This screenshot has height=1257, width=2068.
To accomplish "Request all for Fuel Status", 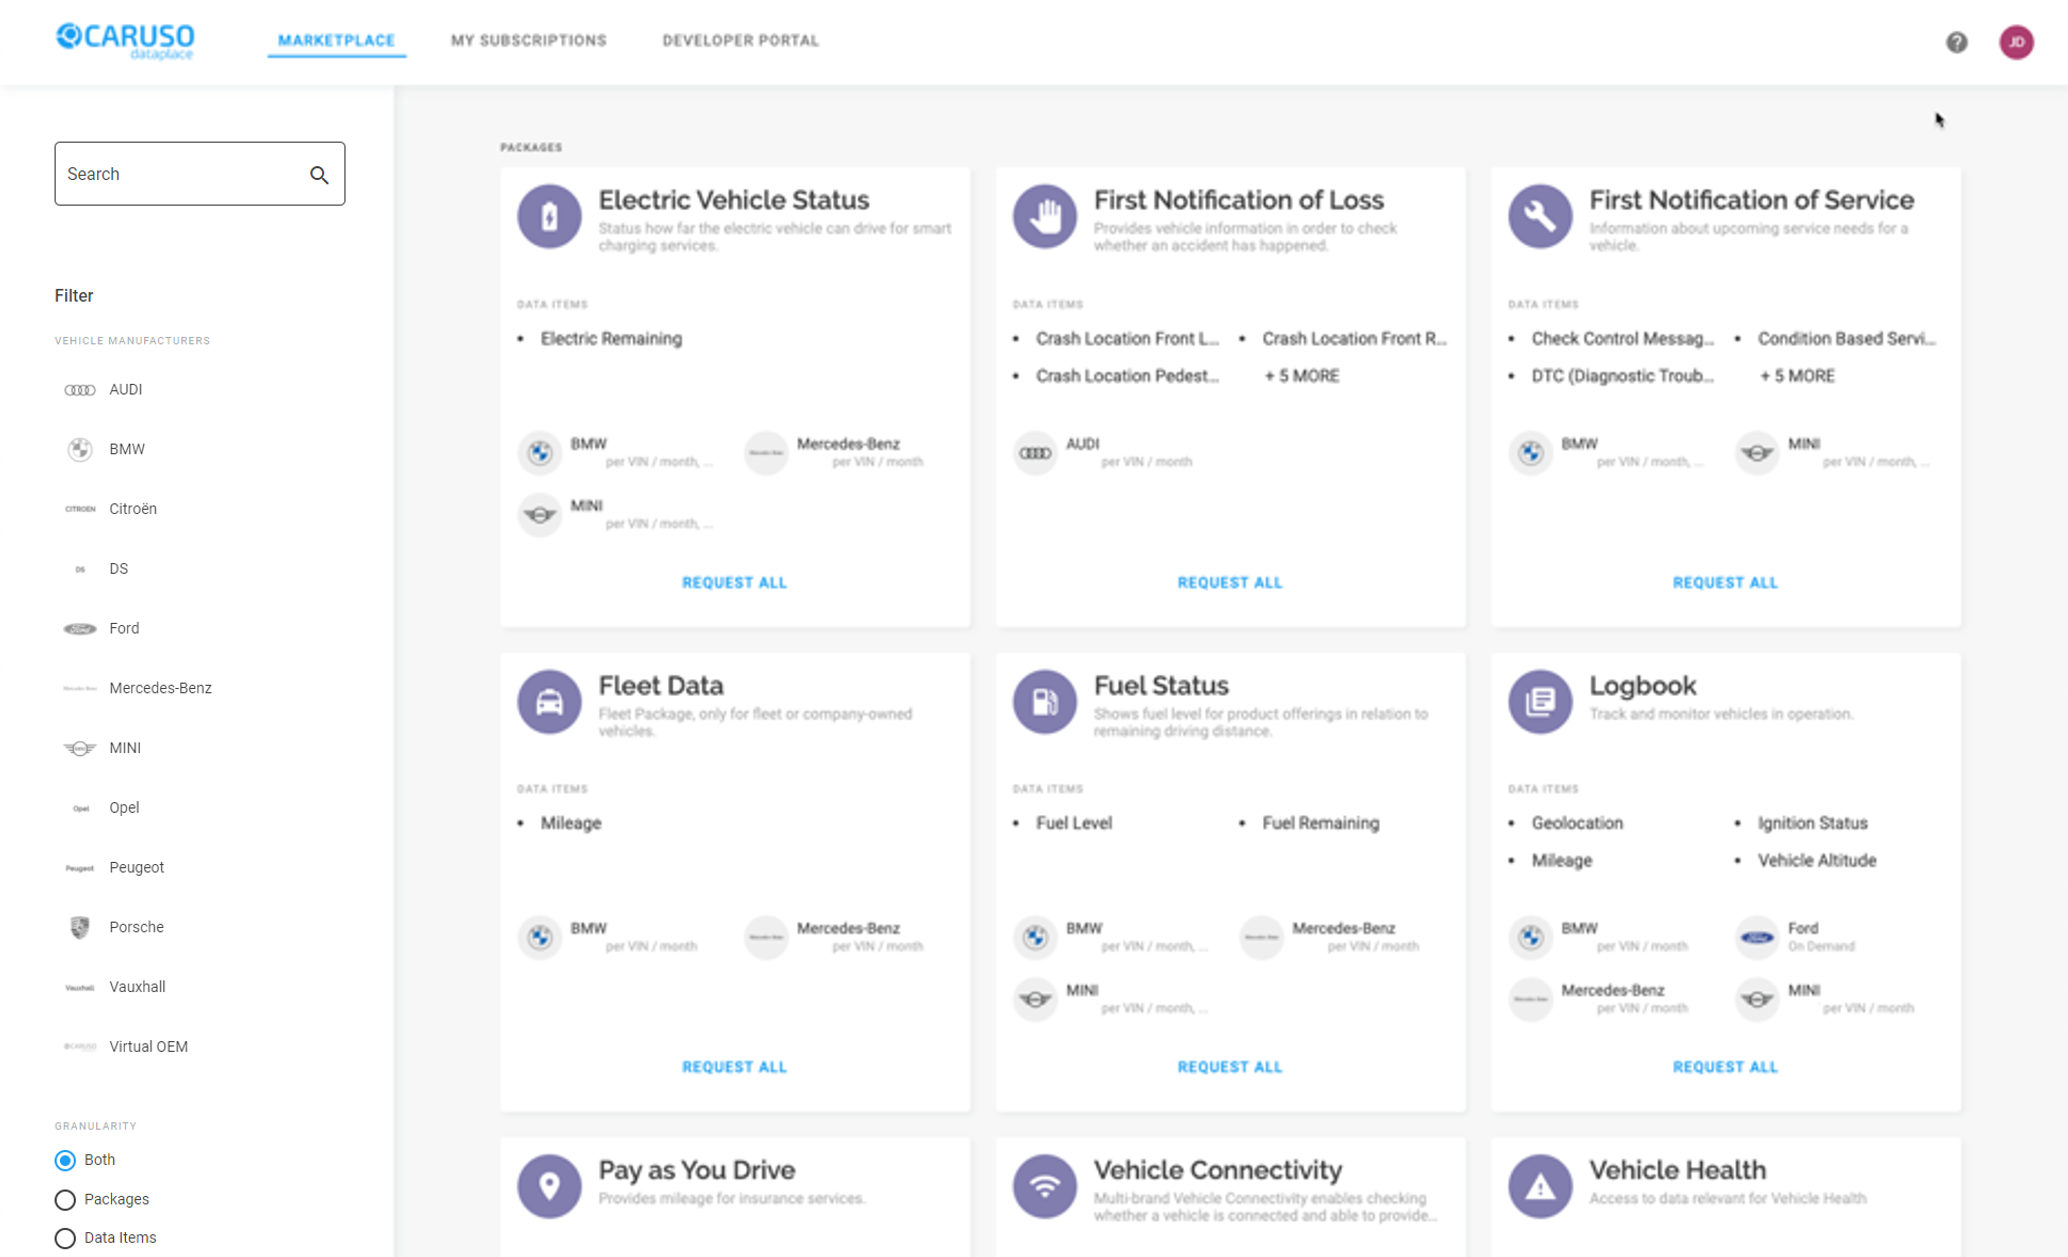I will 1229,1067.
